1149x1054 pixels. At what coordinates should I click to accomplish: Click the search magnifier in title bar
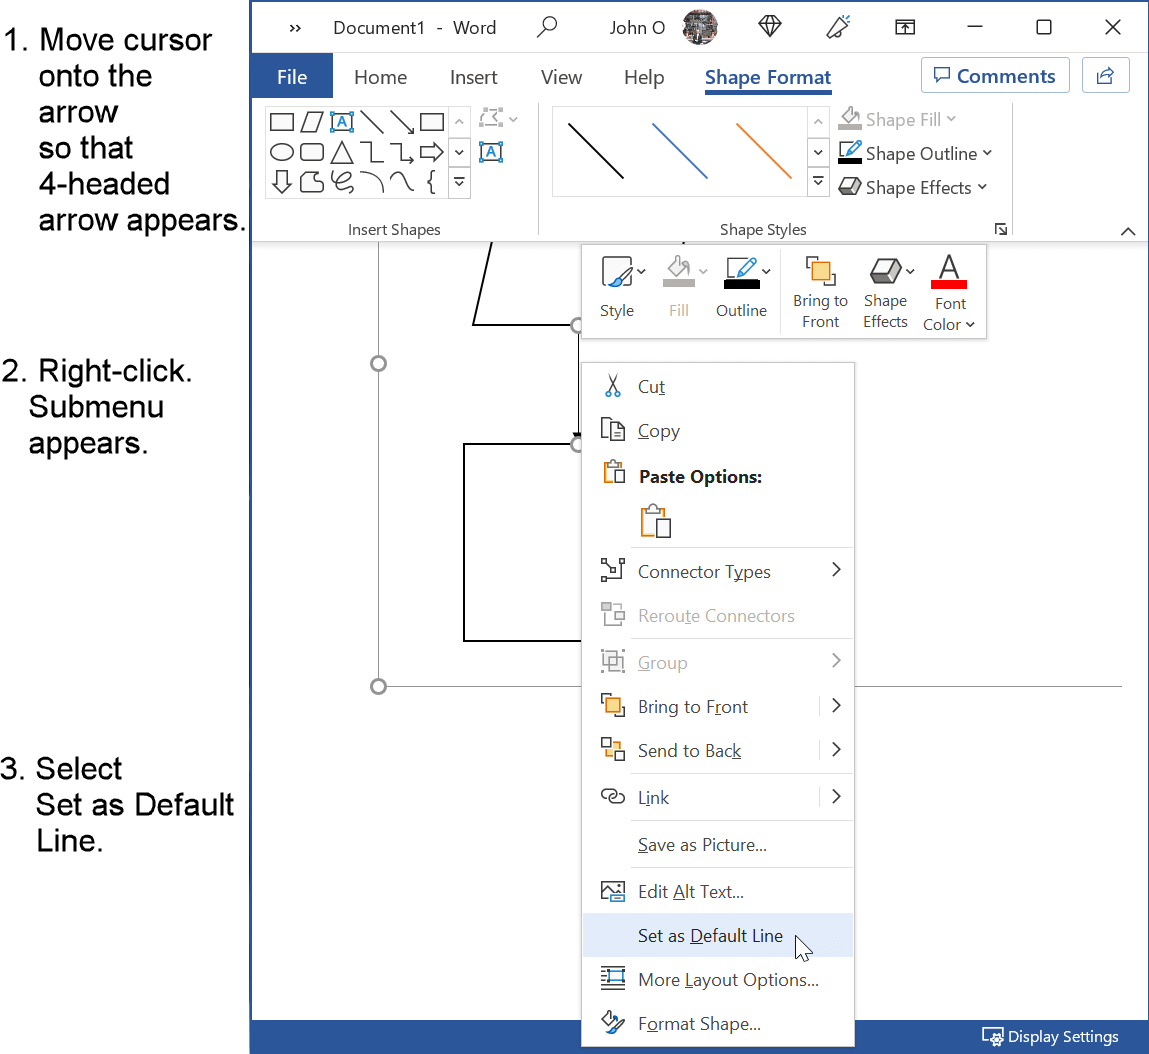[x=547, y=28]
